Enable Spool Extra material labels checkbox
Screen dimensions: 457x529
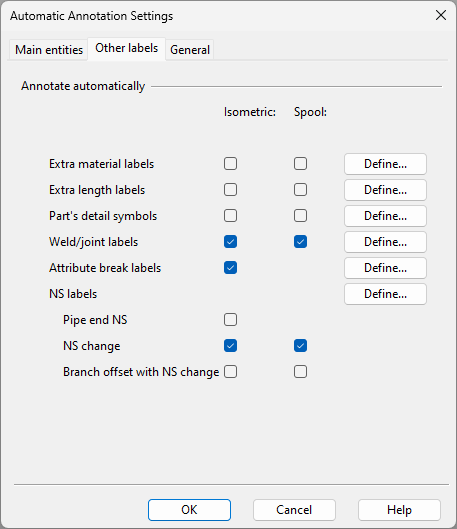click(300, 164)
